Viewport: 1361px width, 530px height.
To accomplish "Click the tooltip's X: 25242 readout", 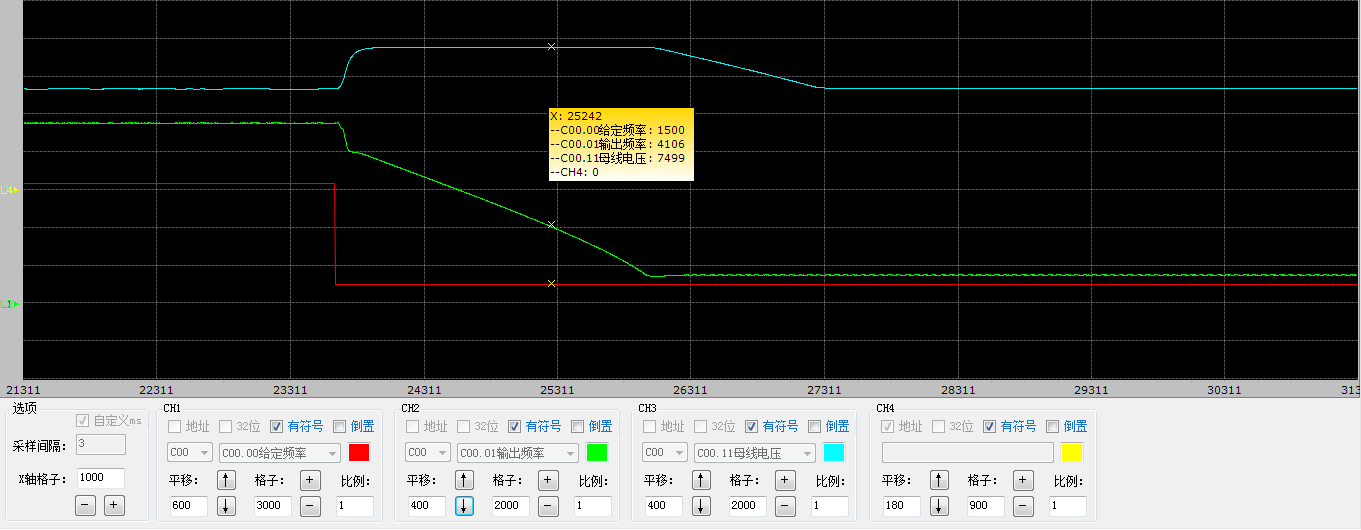I will pyautogui.click(x=576, y=116).
